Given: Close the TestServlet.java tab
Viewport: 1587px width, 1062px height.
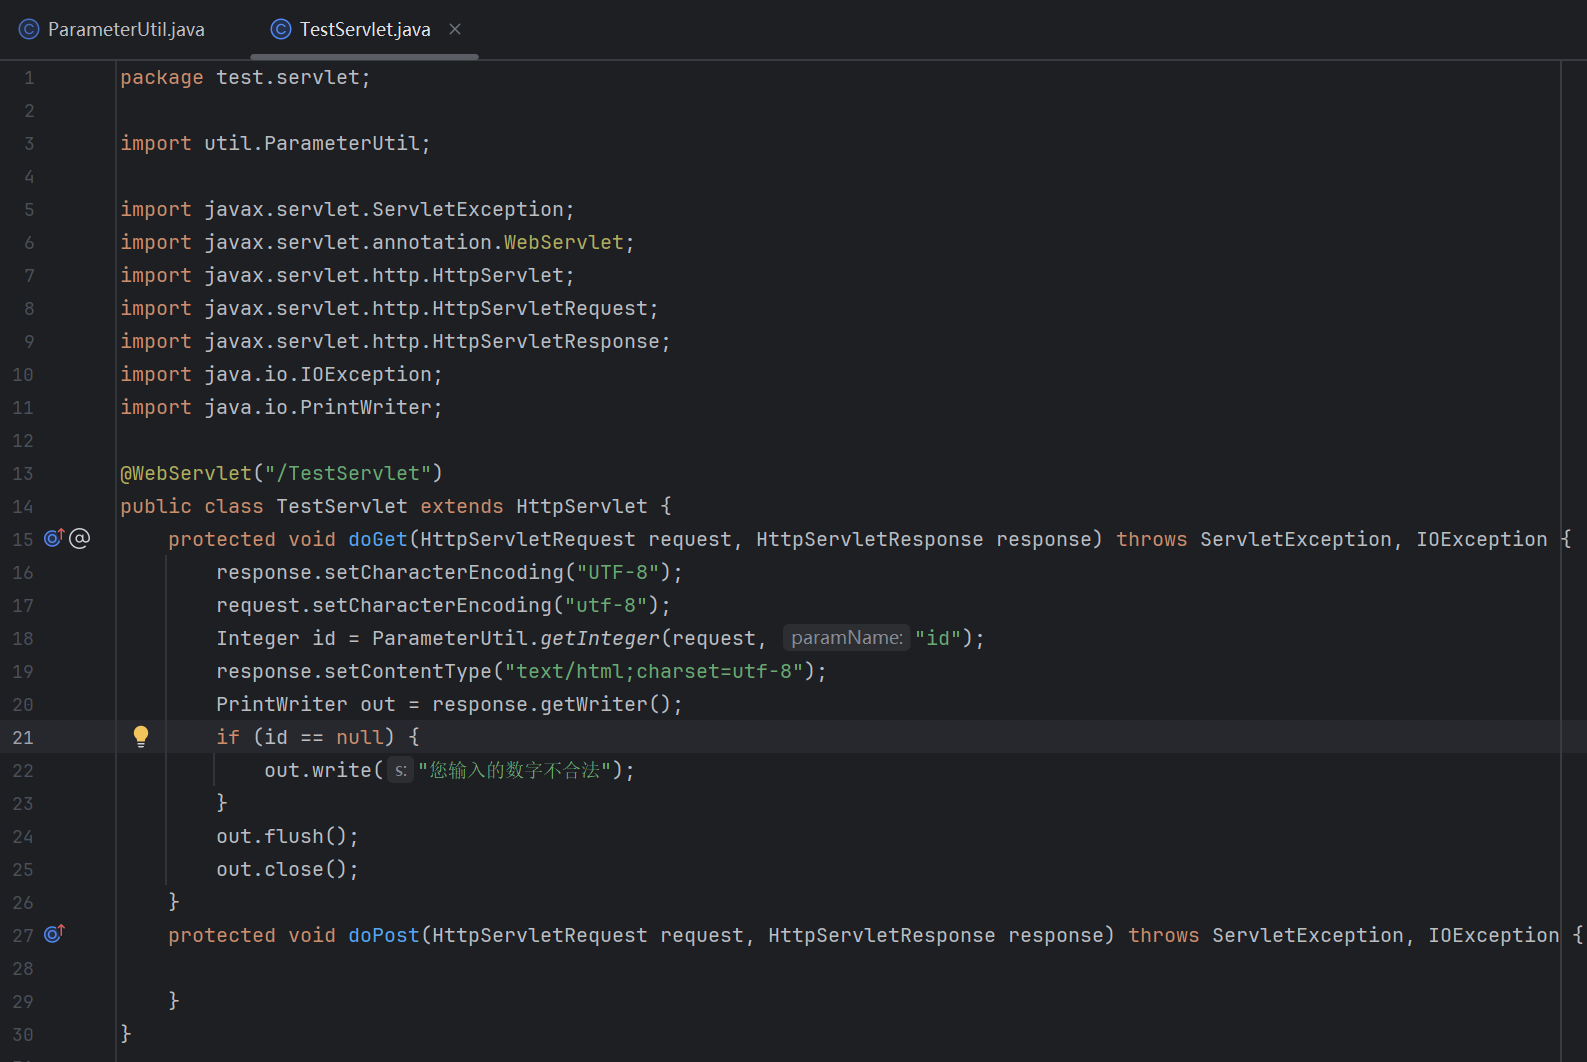Looking at the screenshot, I should [455, 29].
